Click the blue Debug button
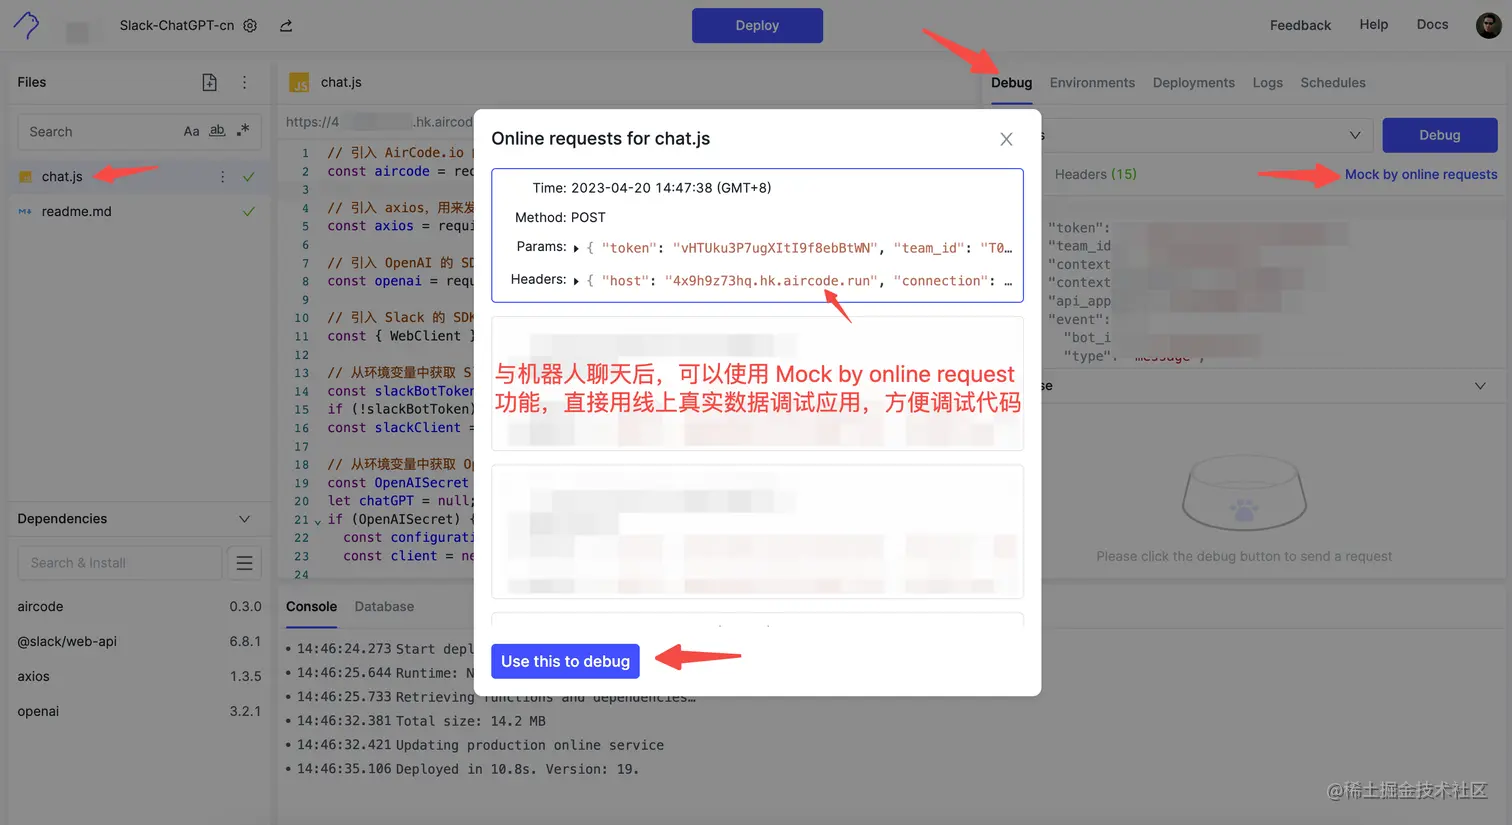The image size is (1512, 825). 1439,135
